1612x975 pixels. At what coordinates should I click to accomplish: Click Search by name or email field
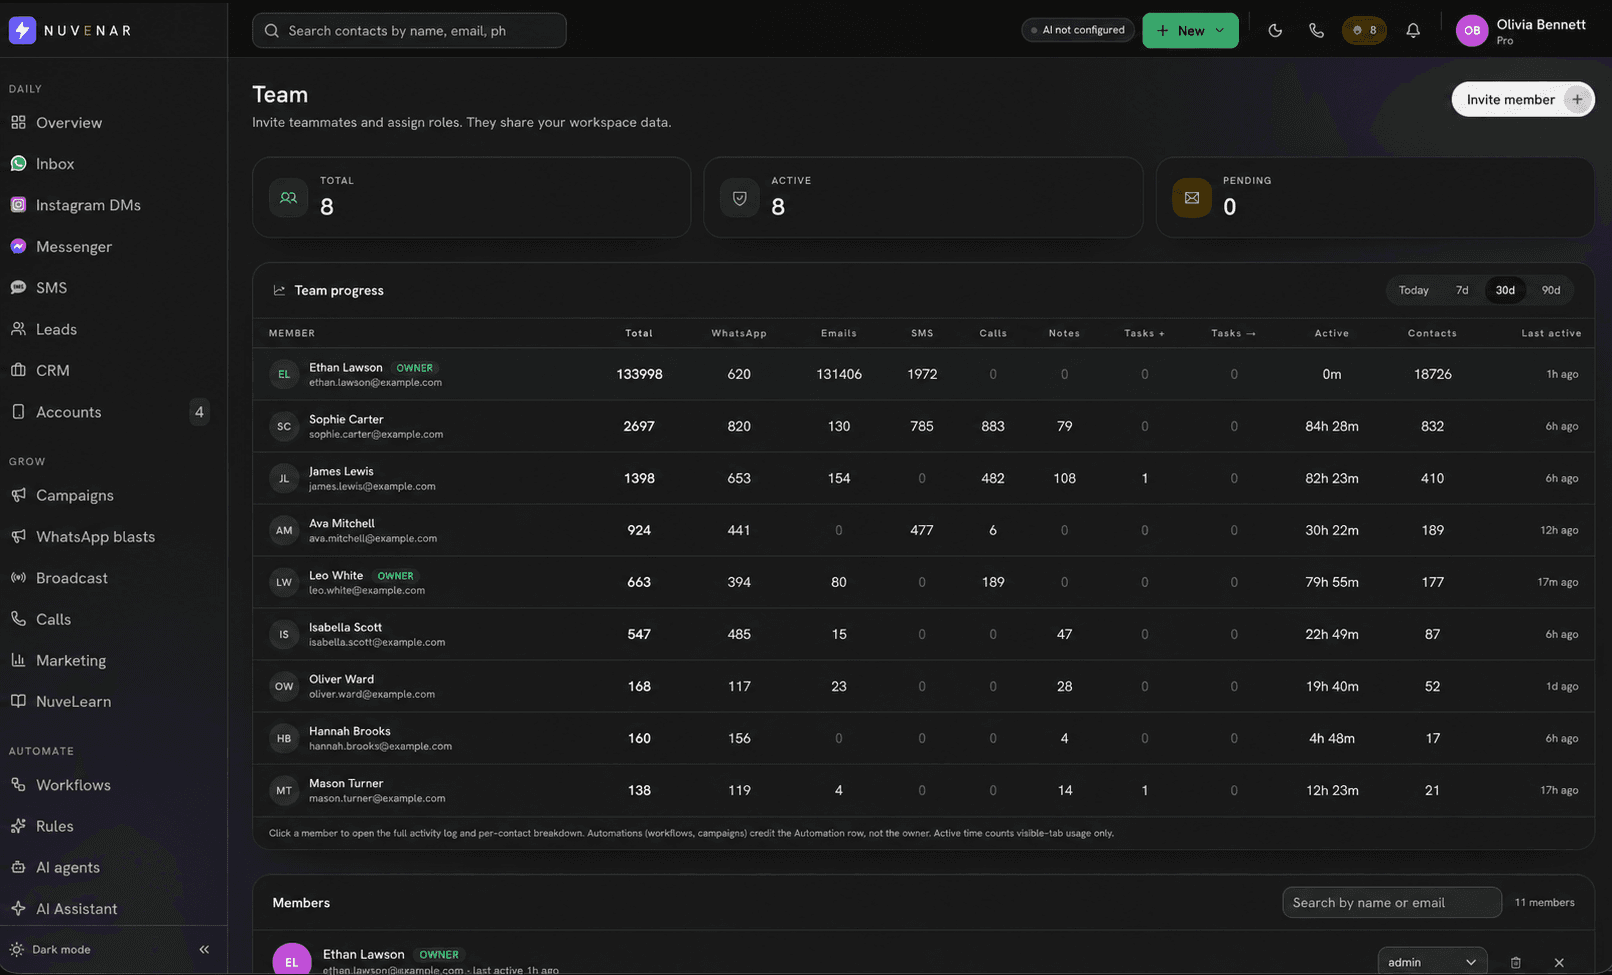[x=1392, y=902]
